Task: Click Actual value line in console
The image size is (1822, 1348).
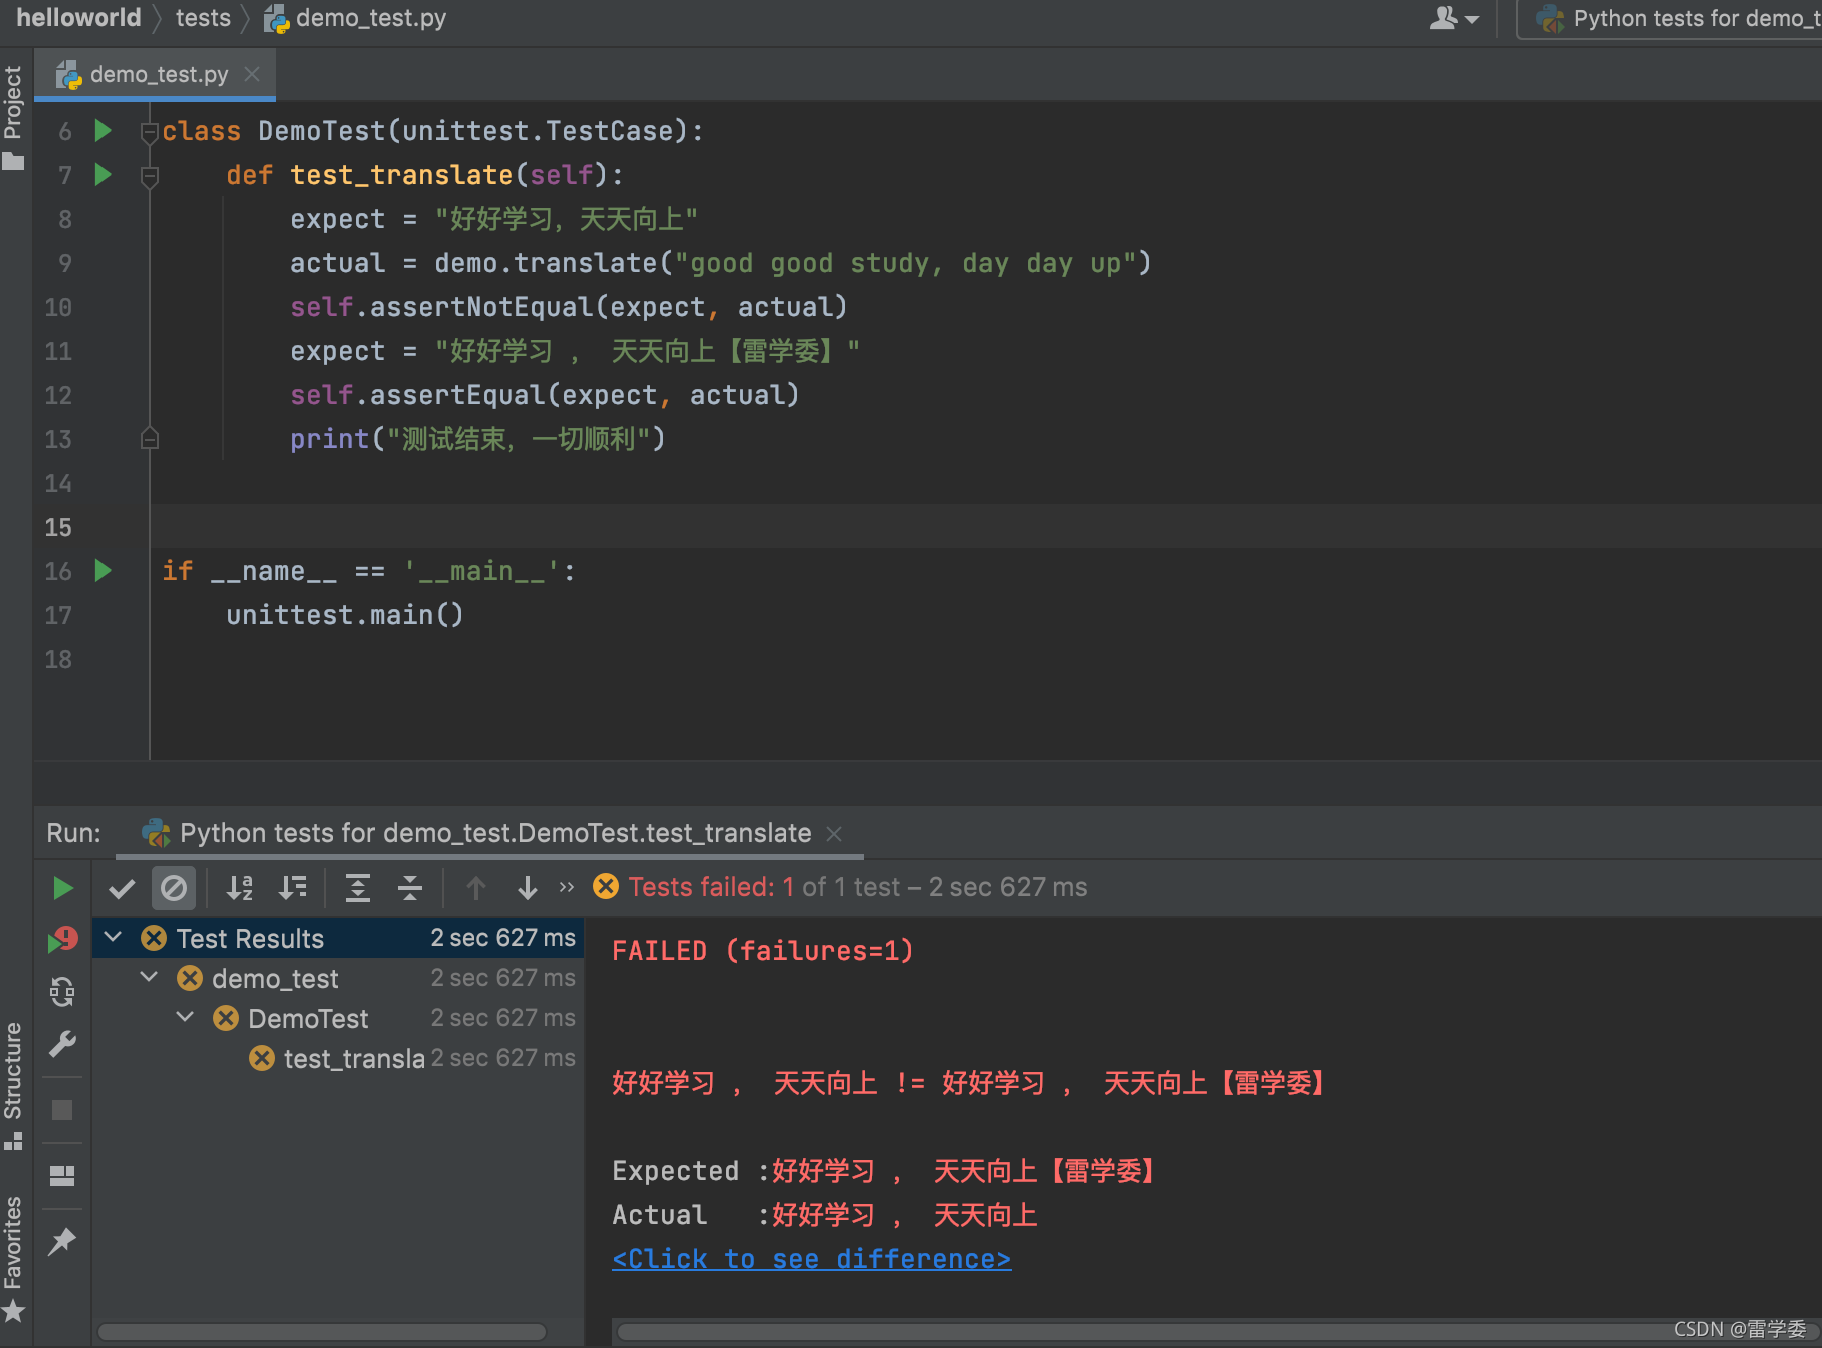Action: (x=825, y=1215)
